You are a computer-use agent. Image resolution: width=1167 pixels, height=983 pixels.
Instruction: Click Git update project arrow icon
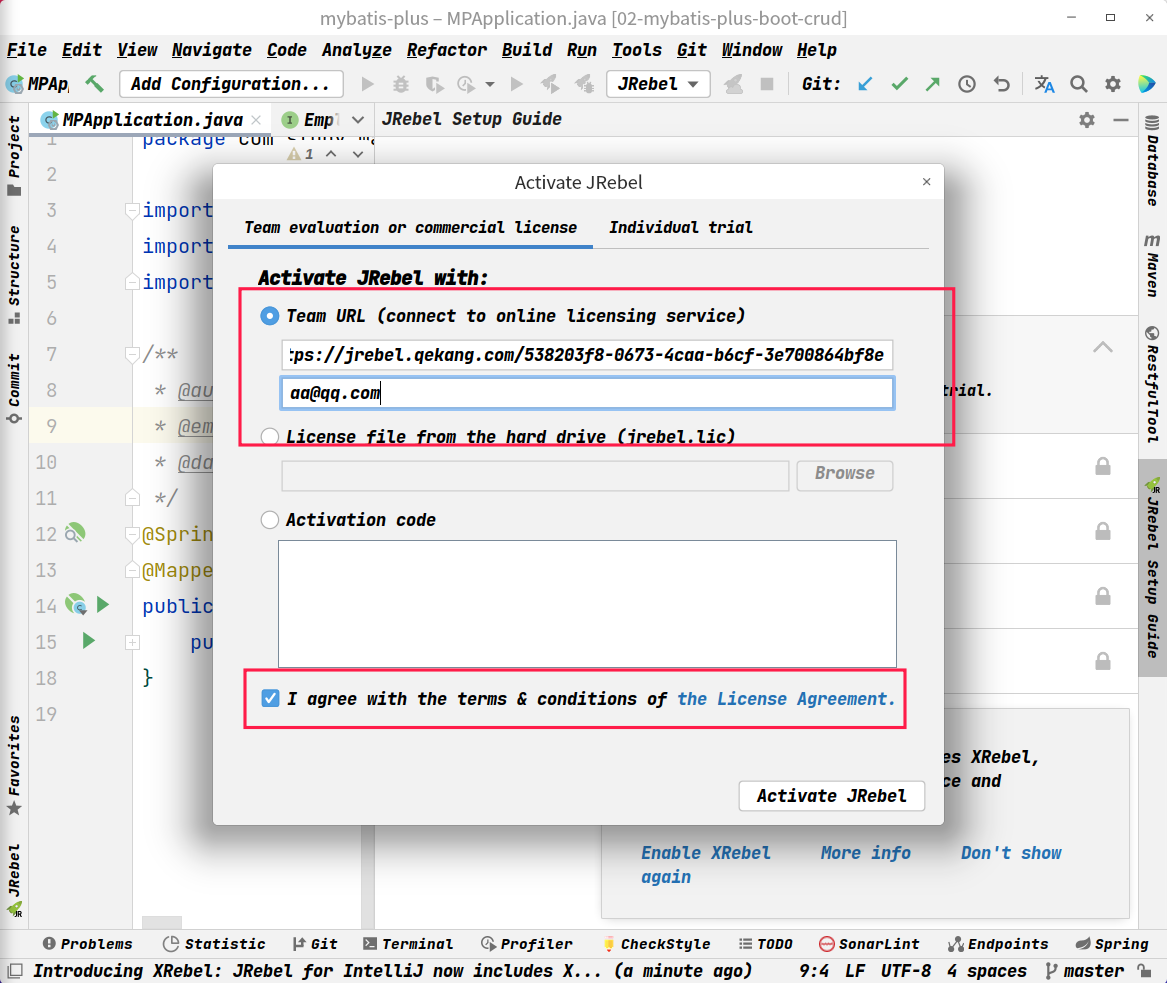[x=865, y=84]
